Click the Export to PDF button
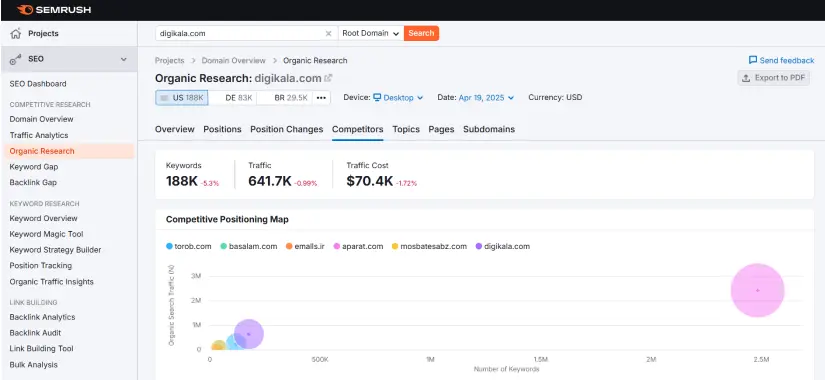Screen dimensions: 825x380 coord(773,78)
